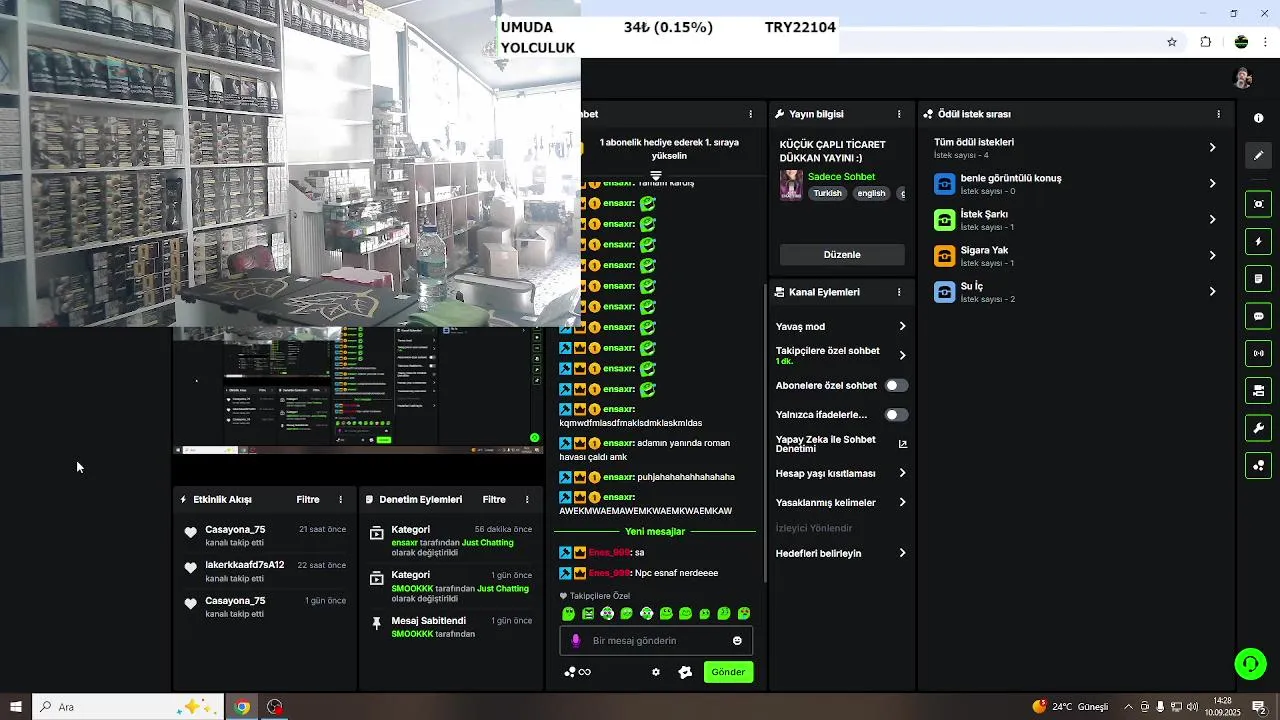
Task: Open options menu of Kanal Eylemleri panel
Action: pyautogui.click(x=899, y=292)
